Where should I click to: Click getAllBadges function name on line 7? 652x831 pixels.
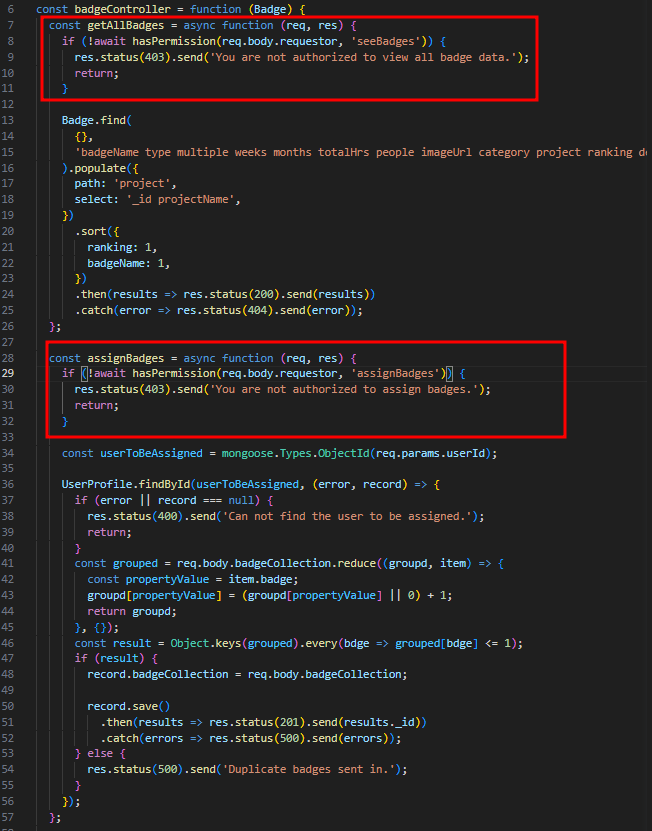pos(126,25)
